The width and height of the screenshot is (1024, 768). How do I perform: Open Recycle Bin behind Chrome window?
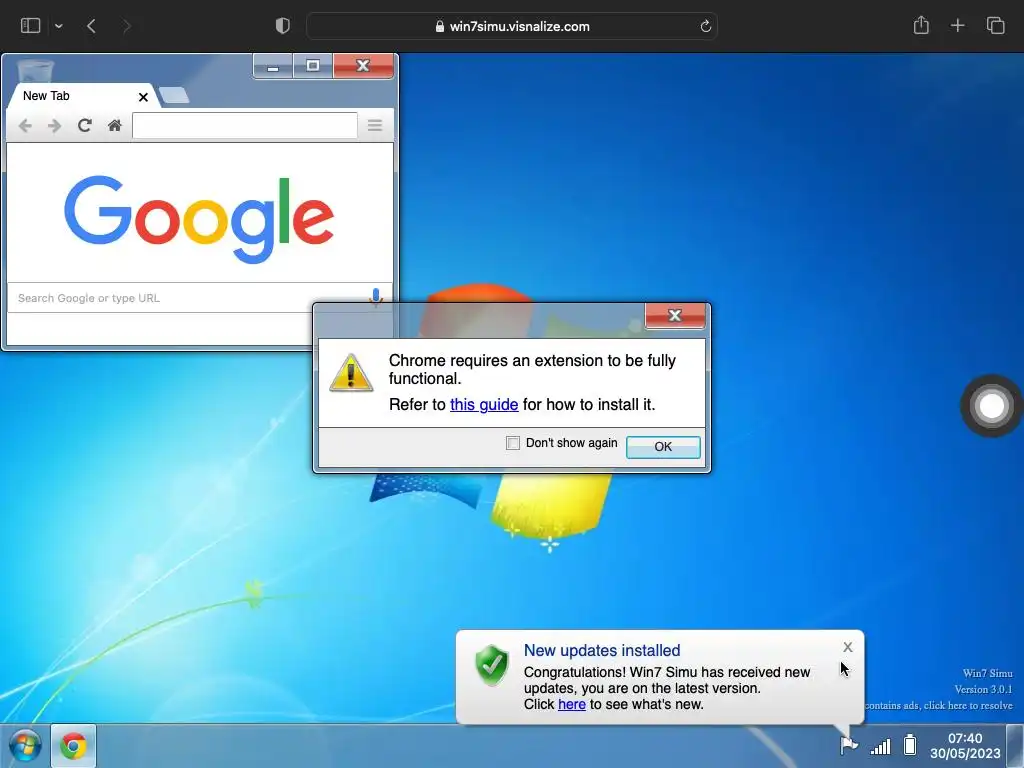click(x=35, y=70)
